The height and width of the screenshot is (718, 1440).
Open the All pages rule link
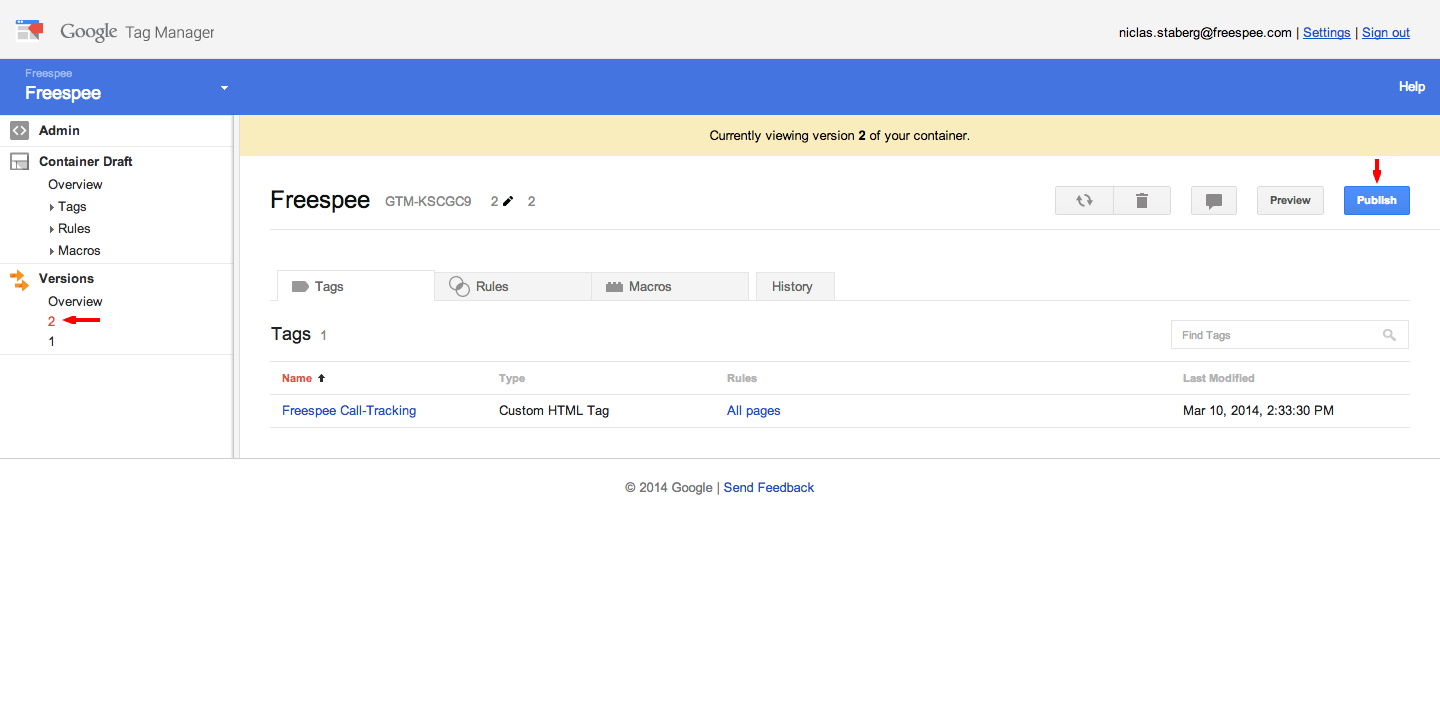[x=754, y=411]
